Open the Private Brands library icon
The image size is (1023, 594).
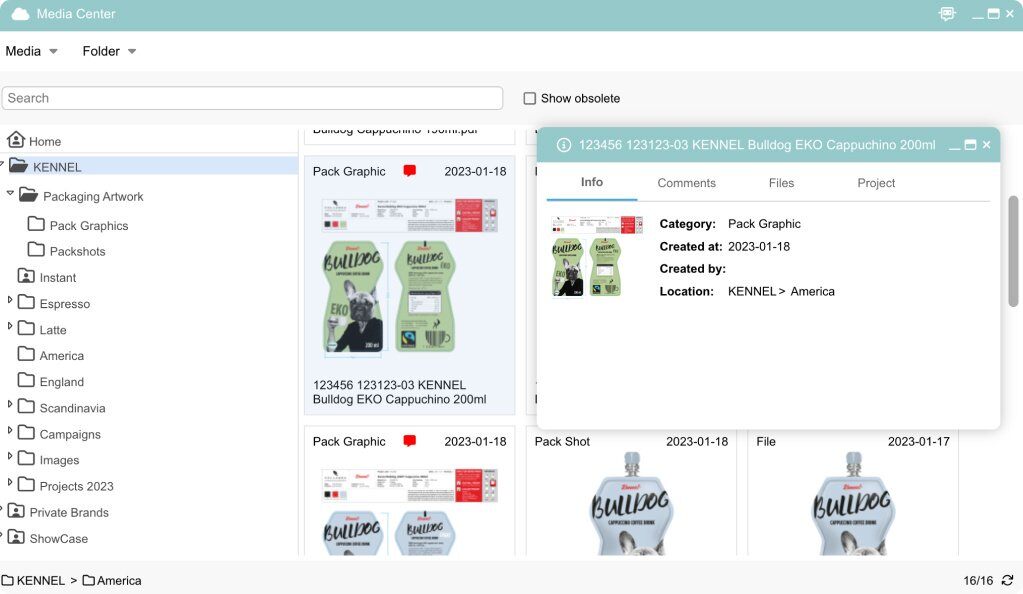(16, 512)
